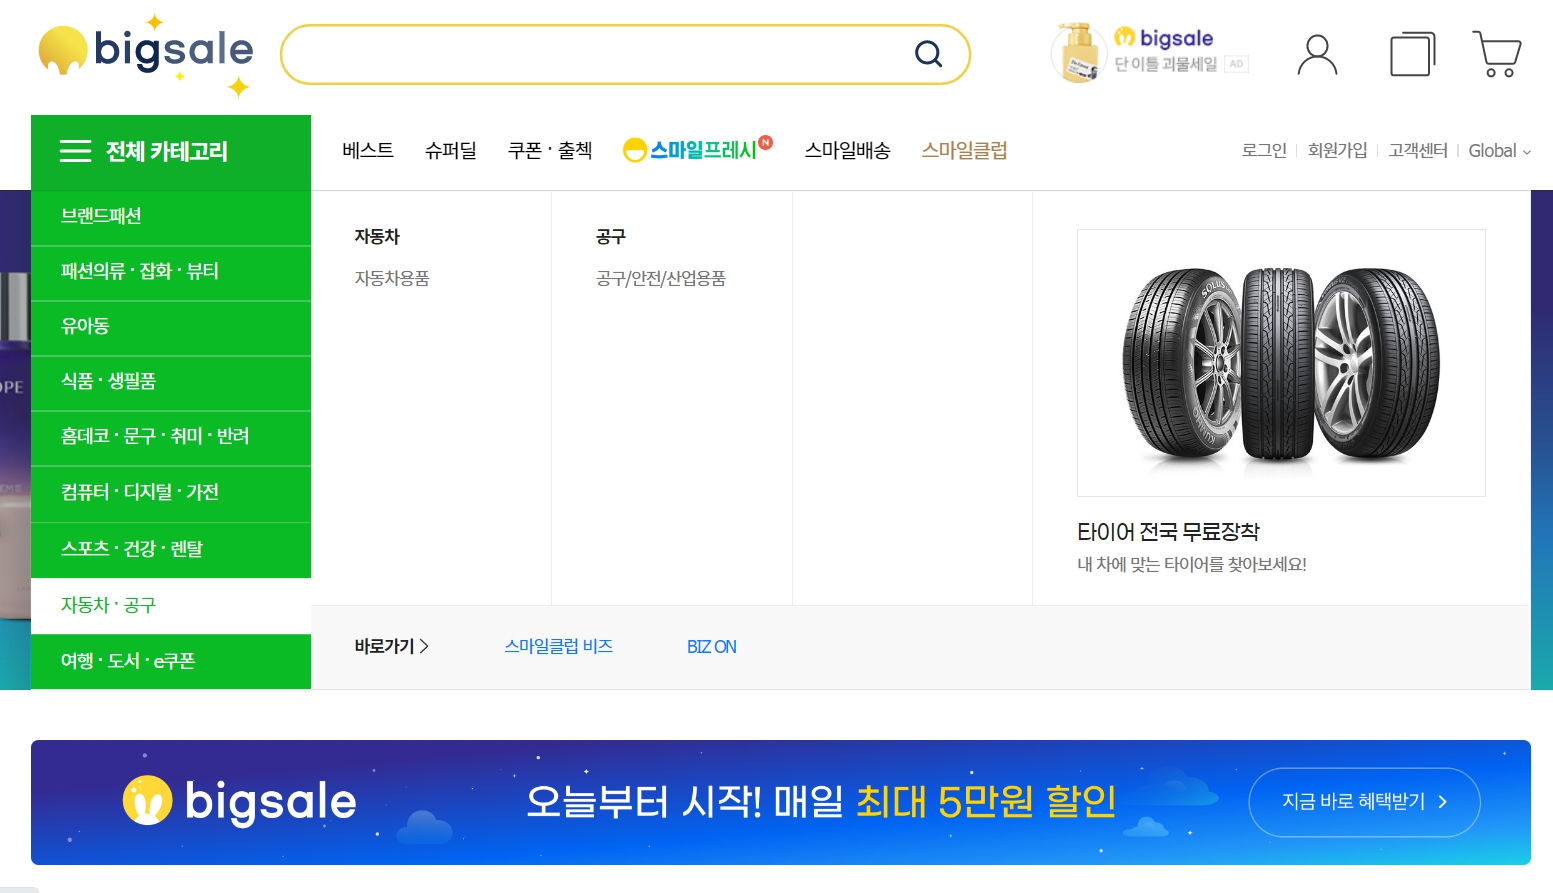The image size is (1553, 893).
Task: Select 스포츠 · 건강 · 렌탈 category
Action: pos(171,549)
